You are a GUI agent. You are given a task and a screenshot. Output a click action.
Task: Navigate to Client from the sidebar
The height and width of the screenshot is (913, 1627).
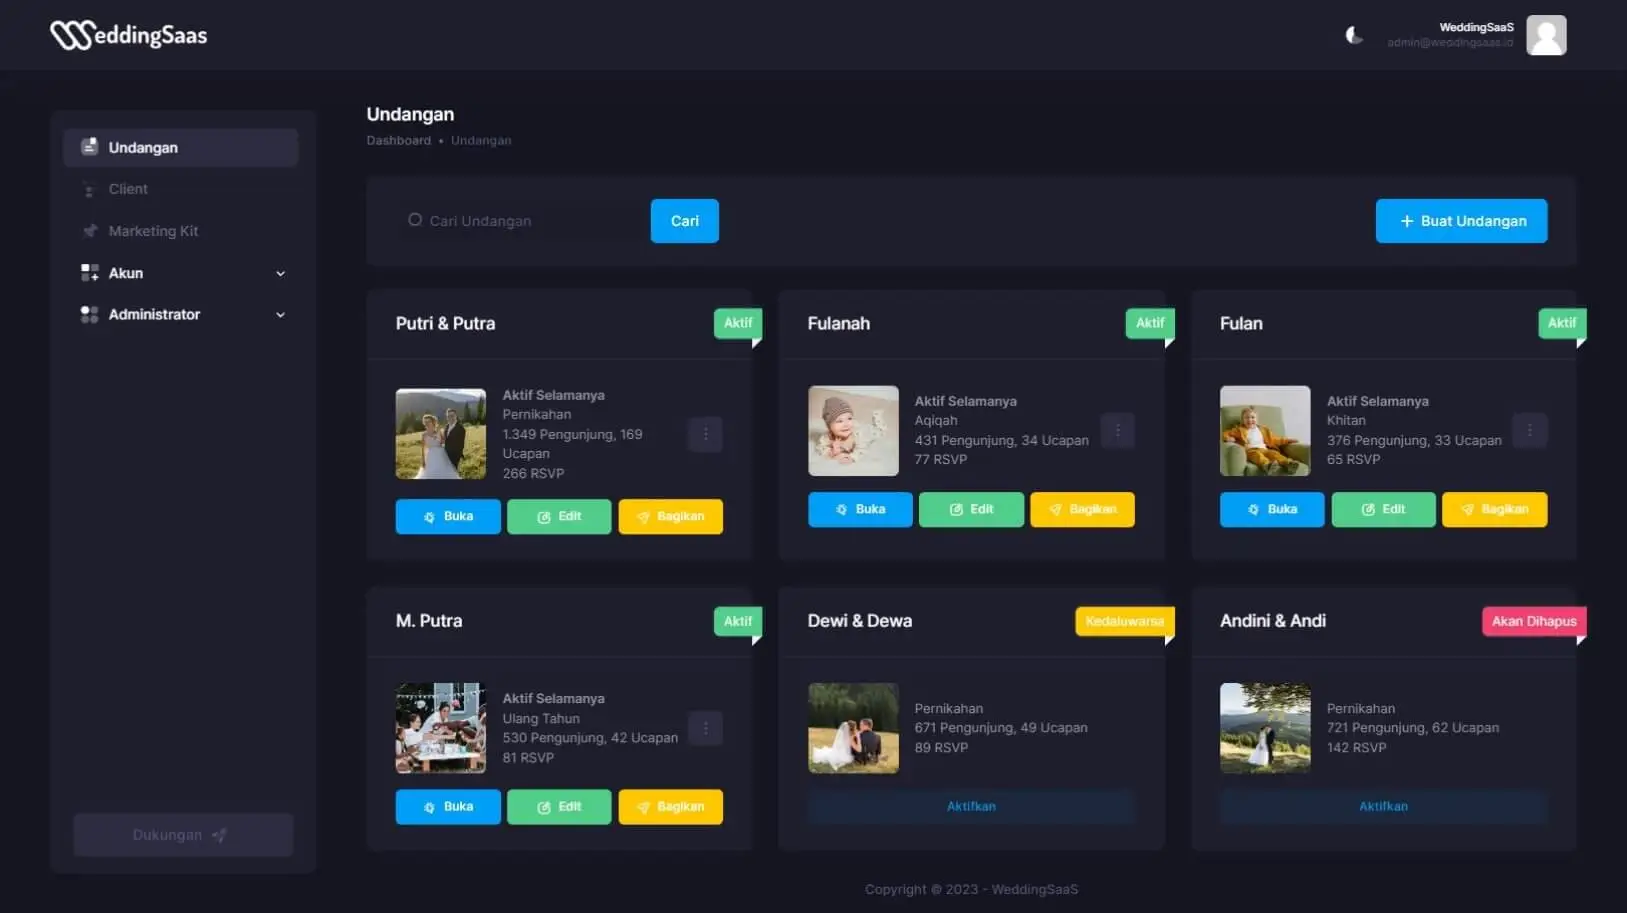point(128,188)
